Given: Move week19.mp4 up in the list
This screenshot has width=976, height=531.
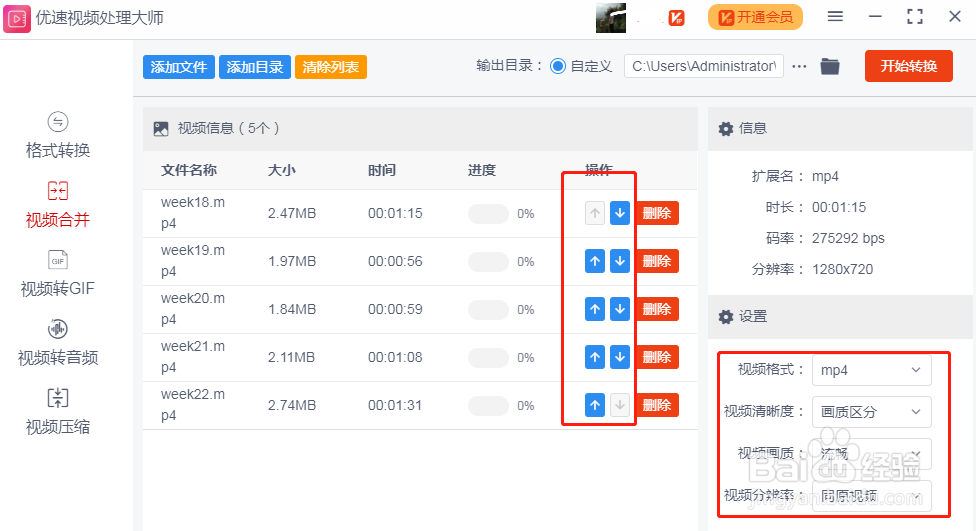Looking at the screenshot, I should click(595, 261).
